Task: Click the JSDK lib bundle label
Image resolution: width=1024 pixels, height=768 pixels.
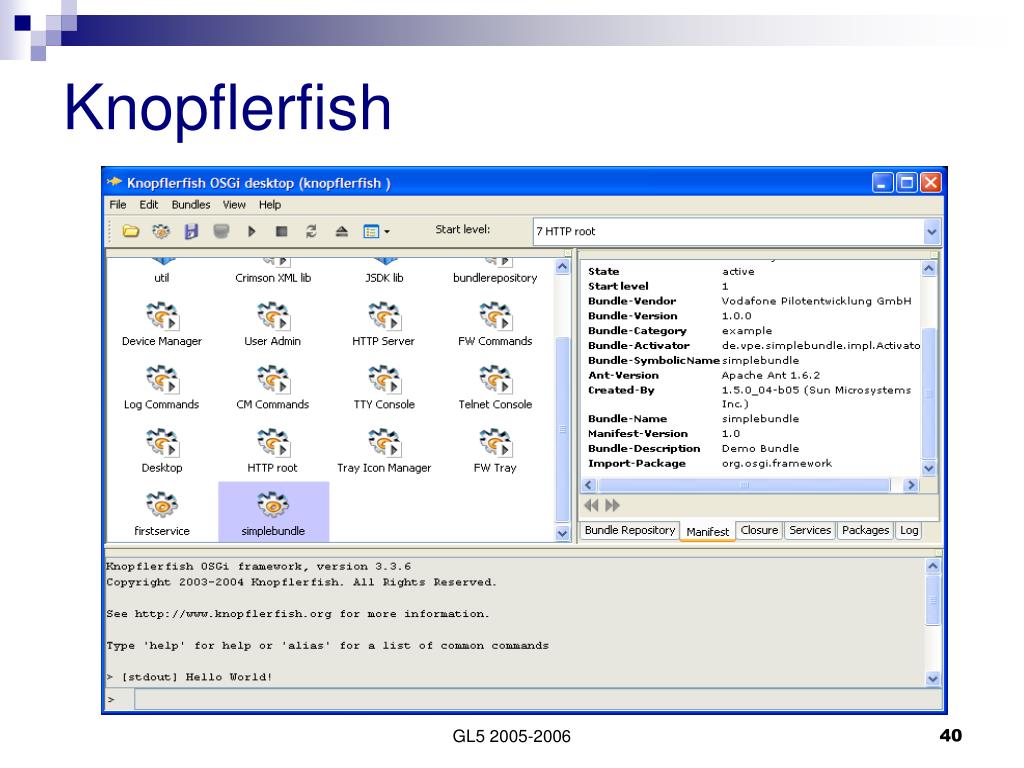Action: pos(384,278)
